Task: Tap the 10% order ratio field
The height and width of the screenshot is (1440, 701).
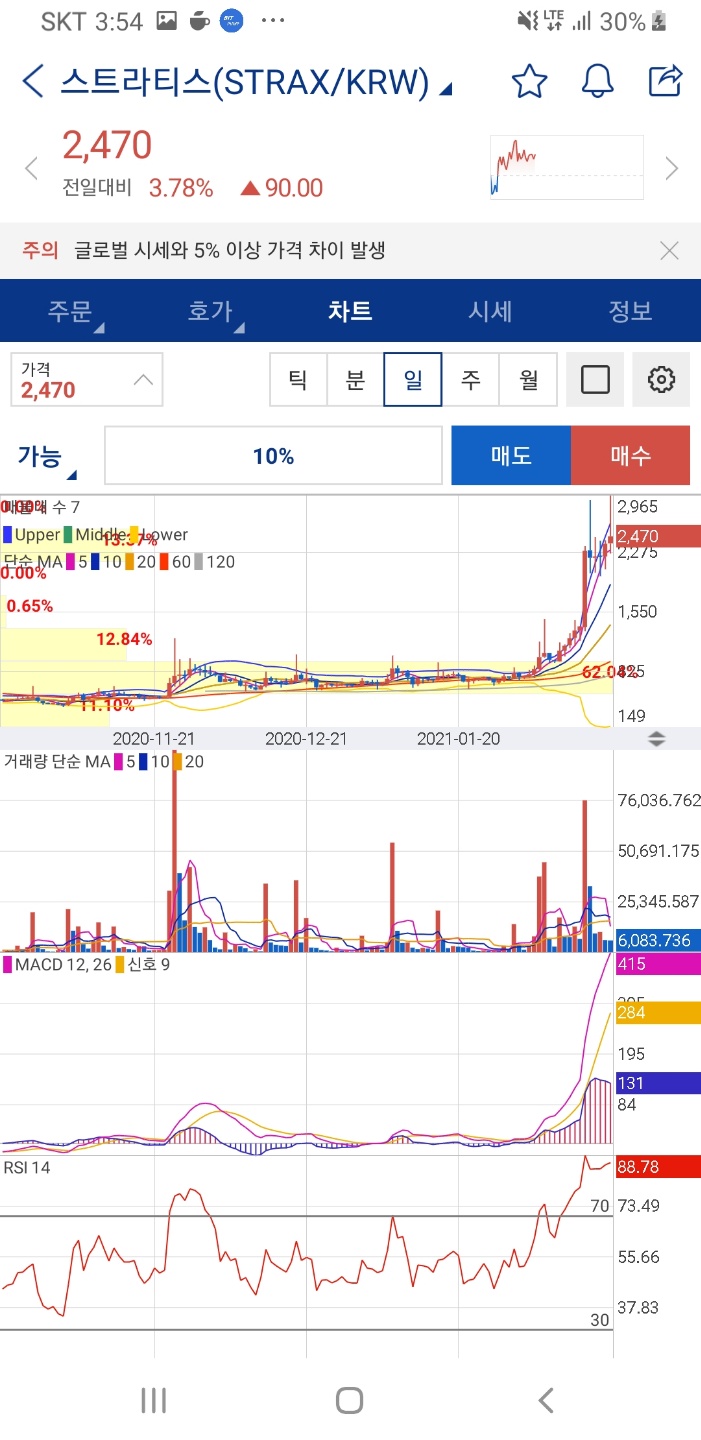Action: pos(273,456)
